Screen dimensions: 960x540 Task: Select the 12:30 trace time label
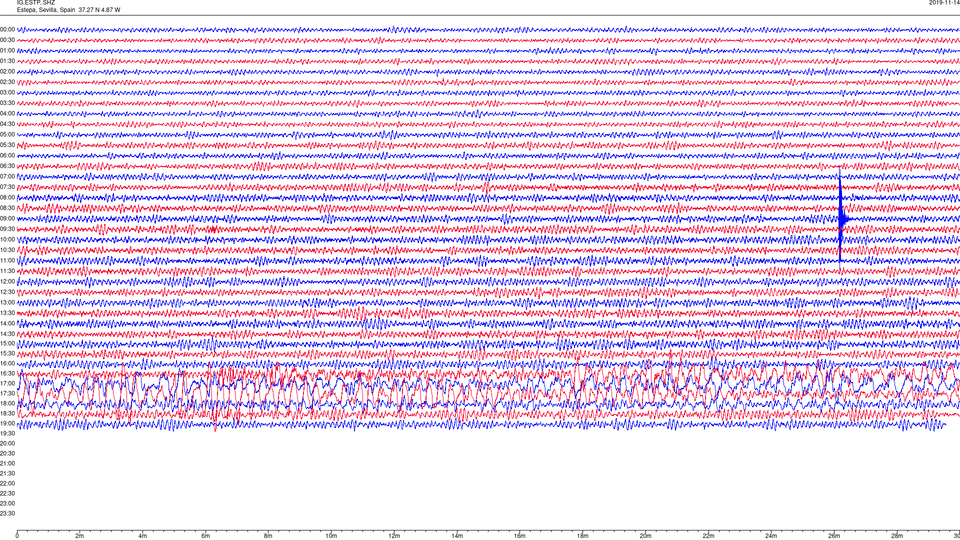tap(7, 292)
